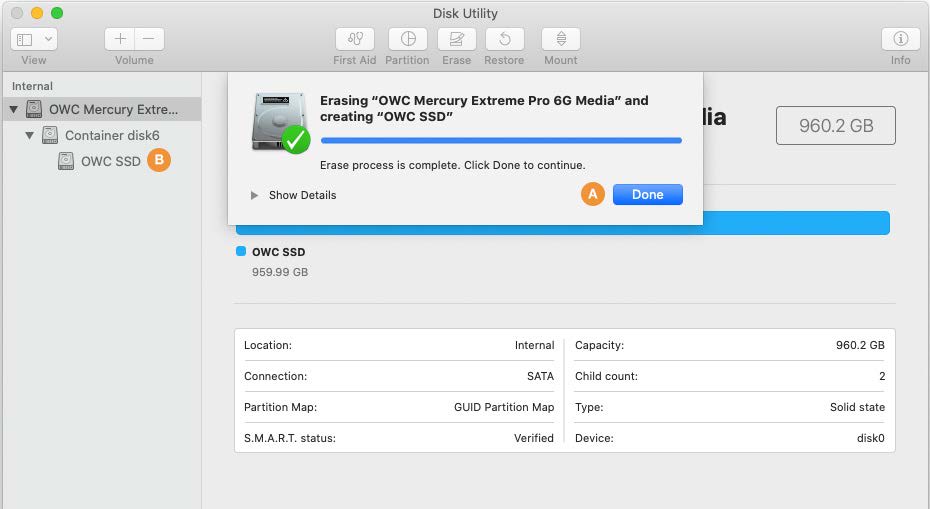The image size is (930, 509).
Task: Open the Info toolbar button
Action: [x=900, y=39]
